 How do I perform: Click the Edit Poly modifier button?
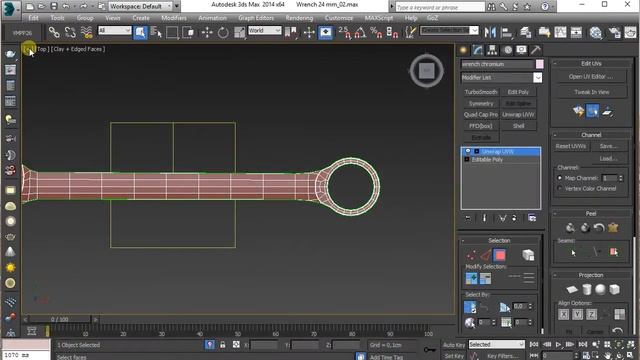coord(518,92)
